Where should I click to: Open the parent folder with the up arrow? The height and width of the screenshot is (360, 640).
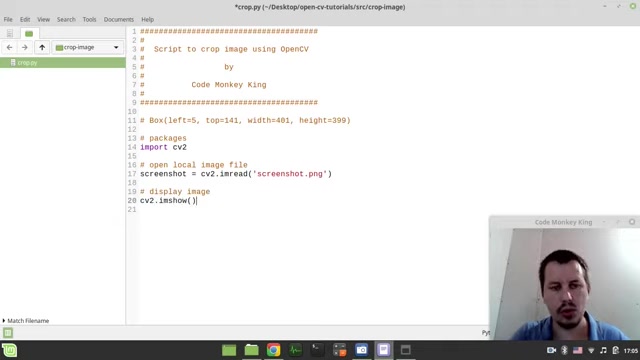point(42,47)
